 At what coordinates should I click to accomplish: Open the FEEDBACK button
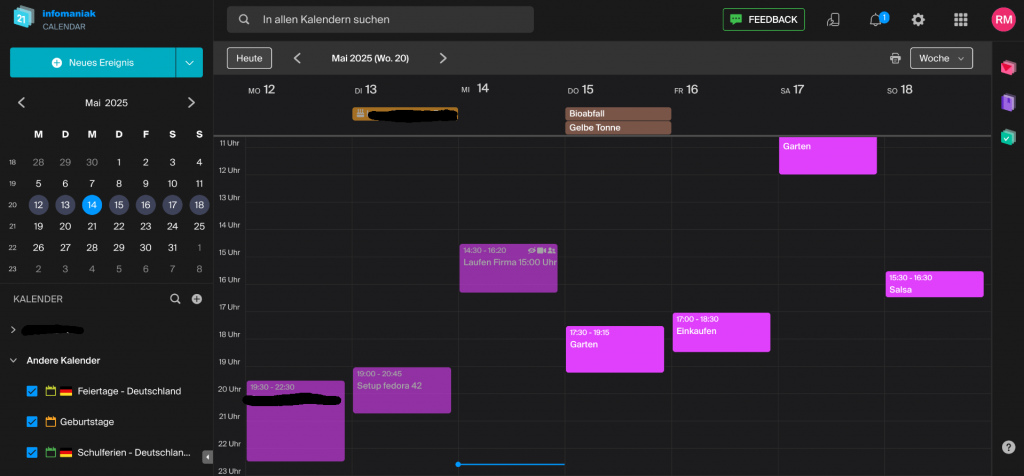coord(763,20)
